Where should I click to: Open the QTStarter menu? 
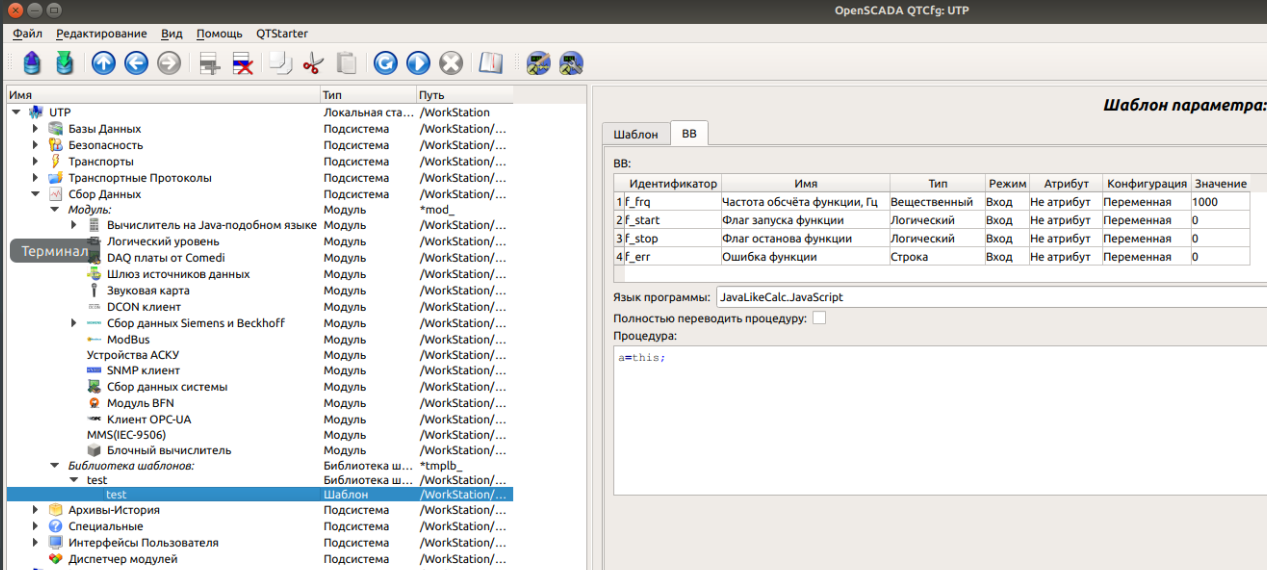[282, 33]
